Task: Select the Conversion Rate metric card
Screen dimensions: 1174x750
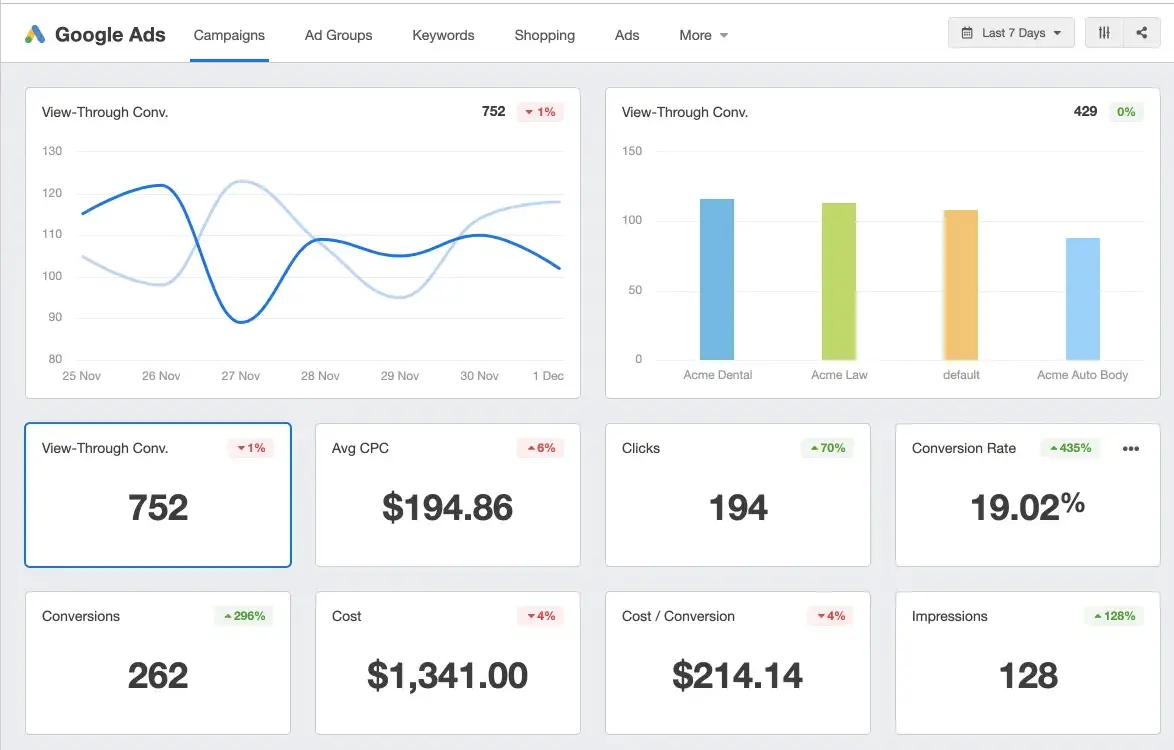Action: tap(1028, 495)
